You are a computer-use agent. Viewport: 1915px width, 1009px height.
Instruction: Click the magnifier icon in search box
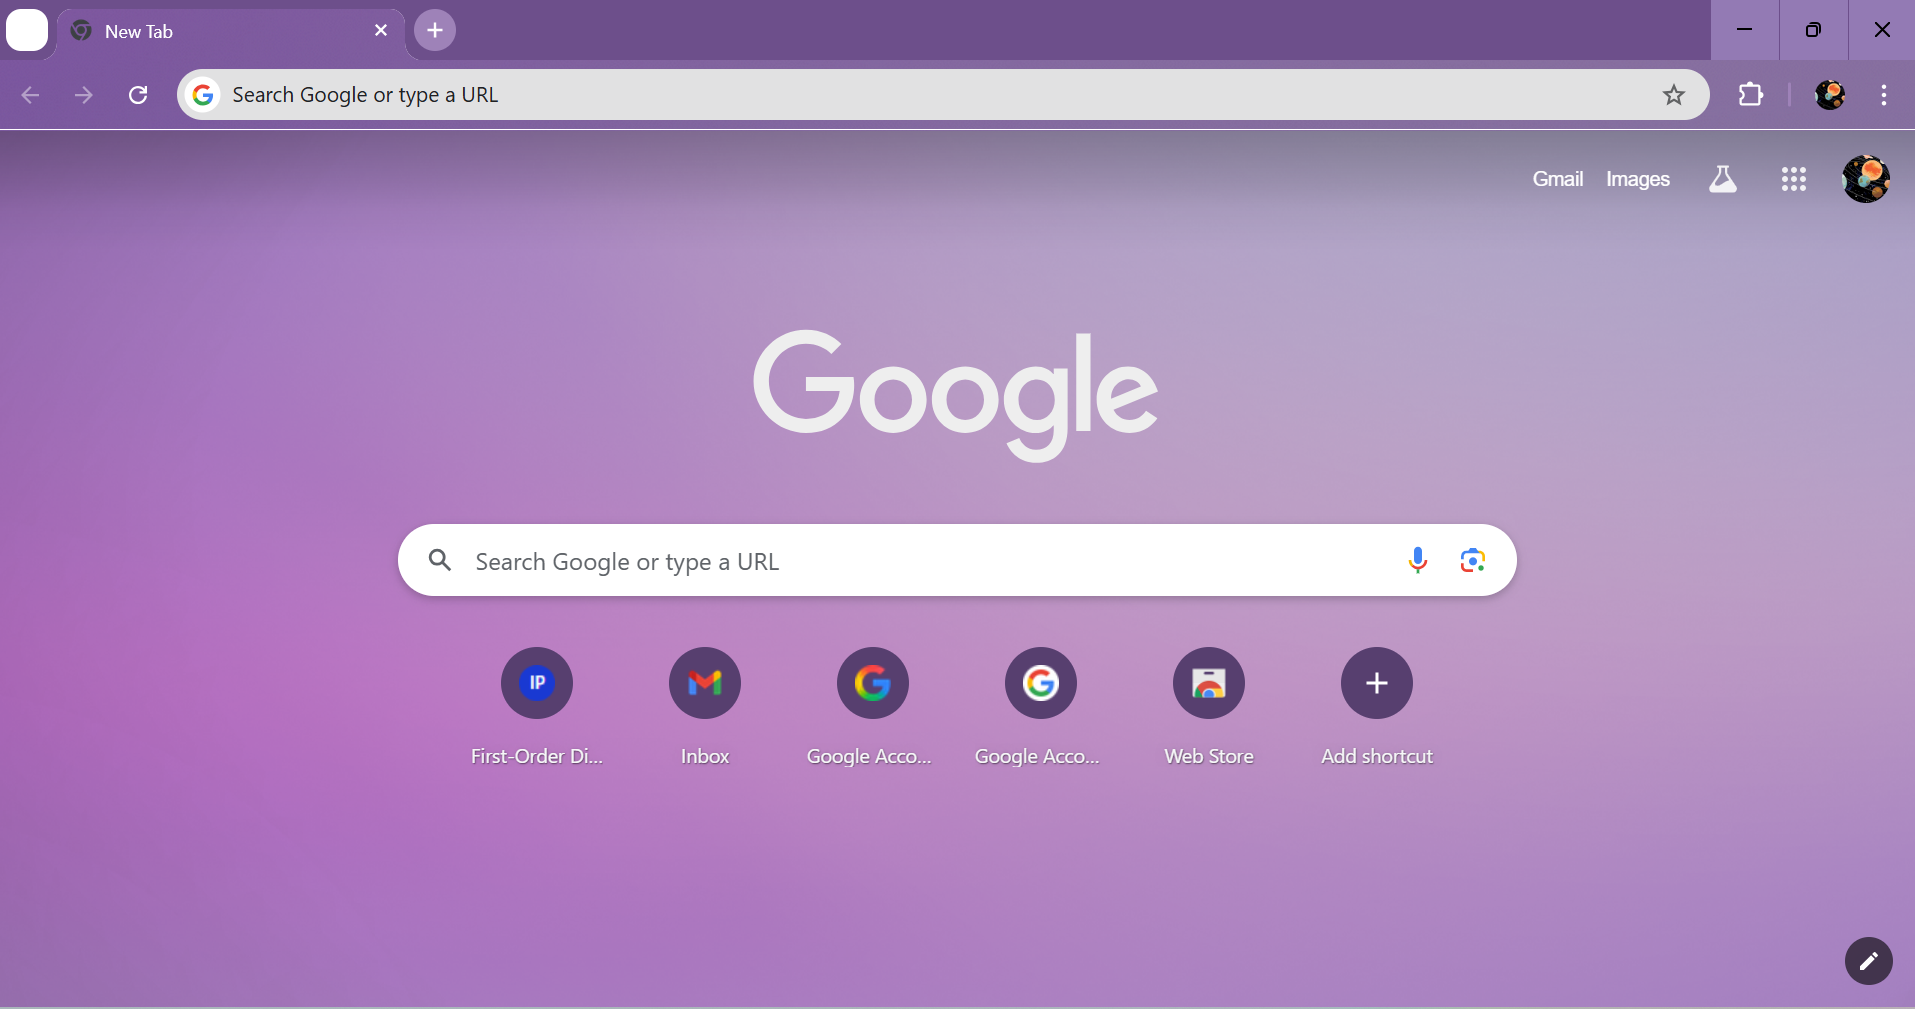pyautogui.click(x=440, y=560)
